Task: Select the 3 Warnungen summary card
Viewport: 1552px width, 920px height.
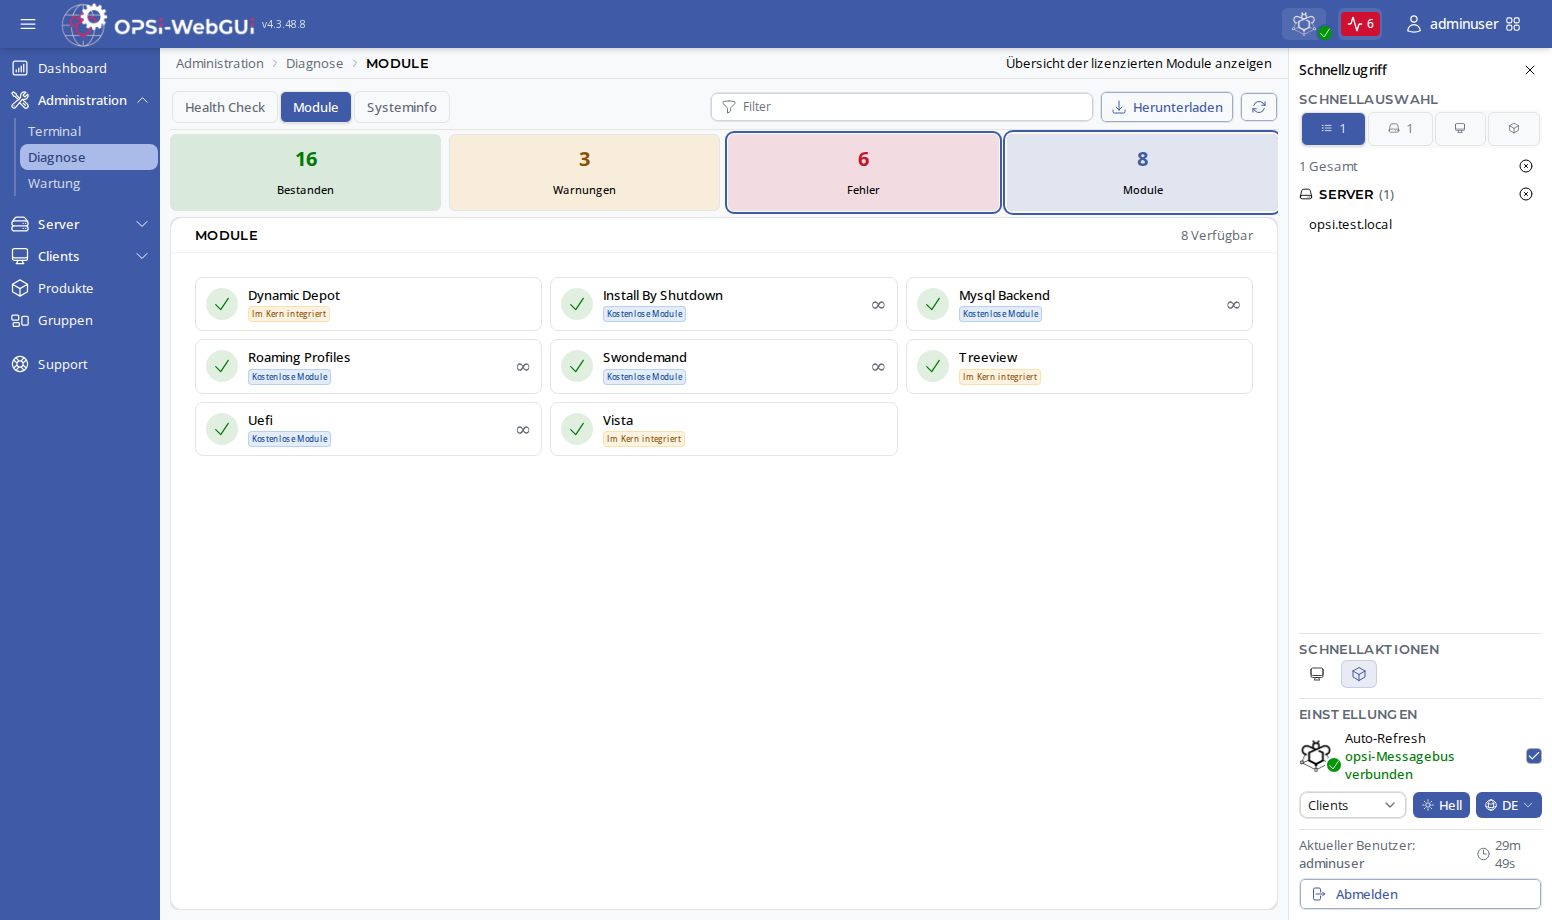Action: point(584,172)
